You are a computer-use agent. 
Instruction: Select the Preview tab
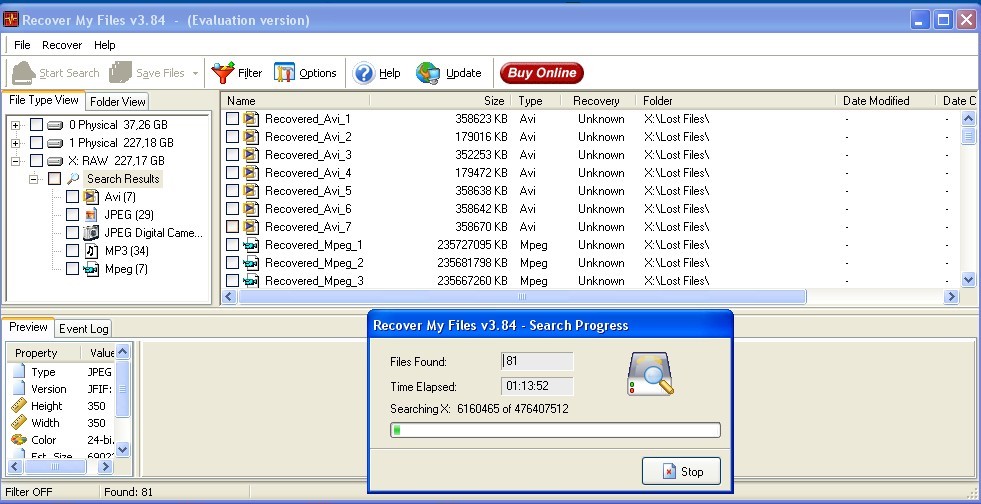28,327
